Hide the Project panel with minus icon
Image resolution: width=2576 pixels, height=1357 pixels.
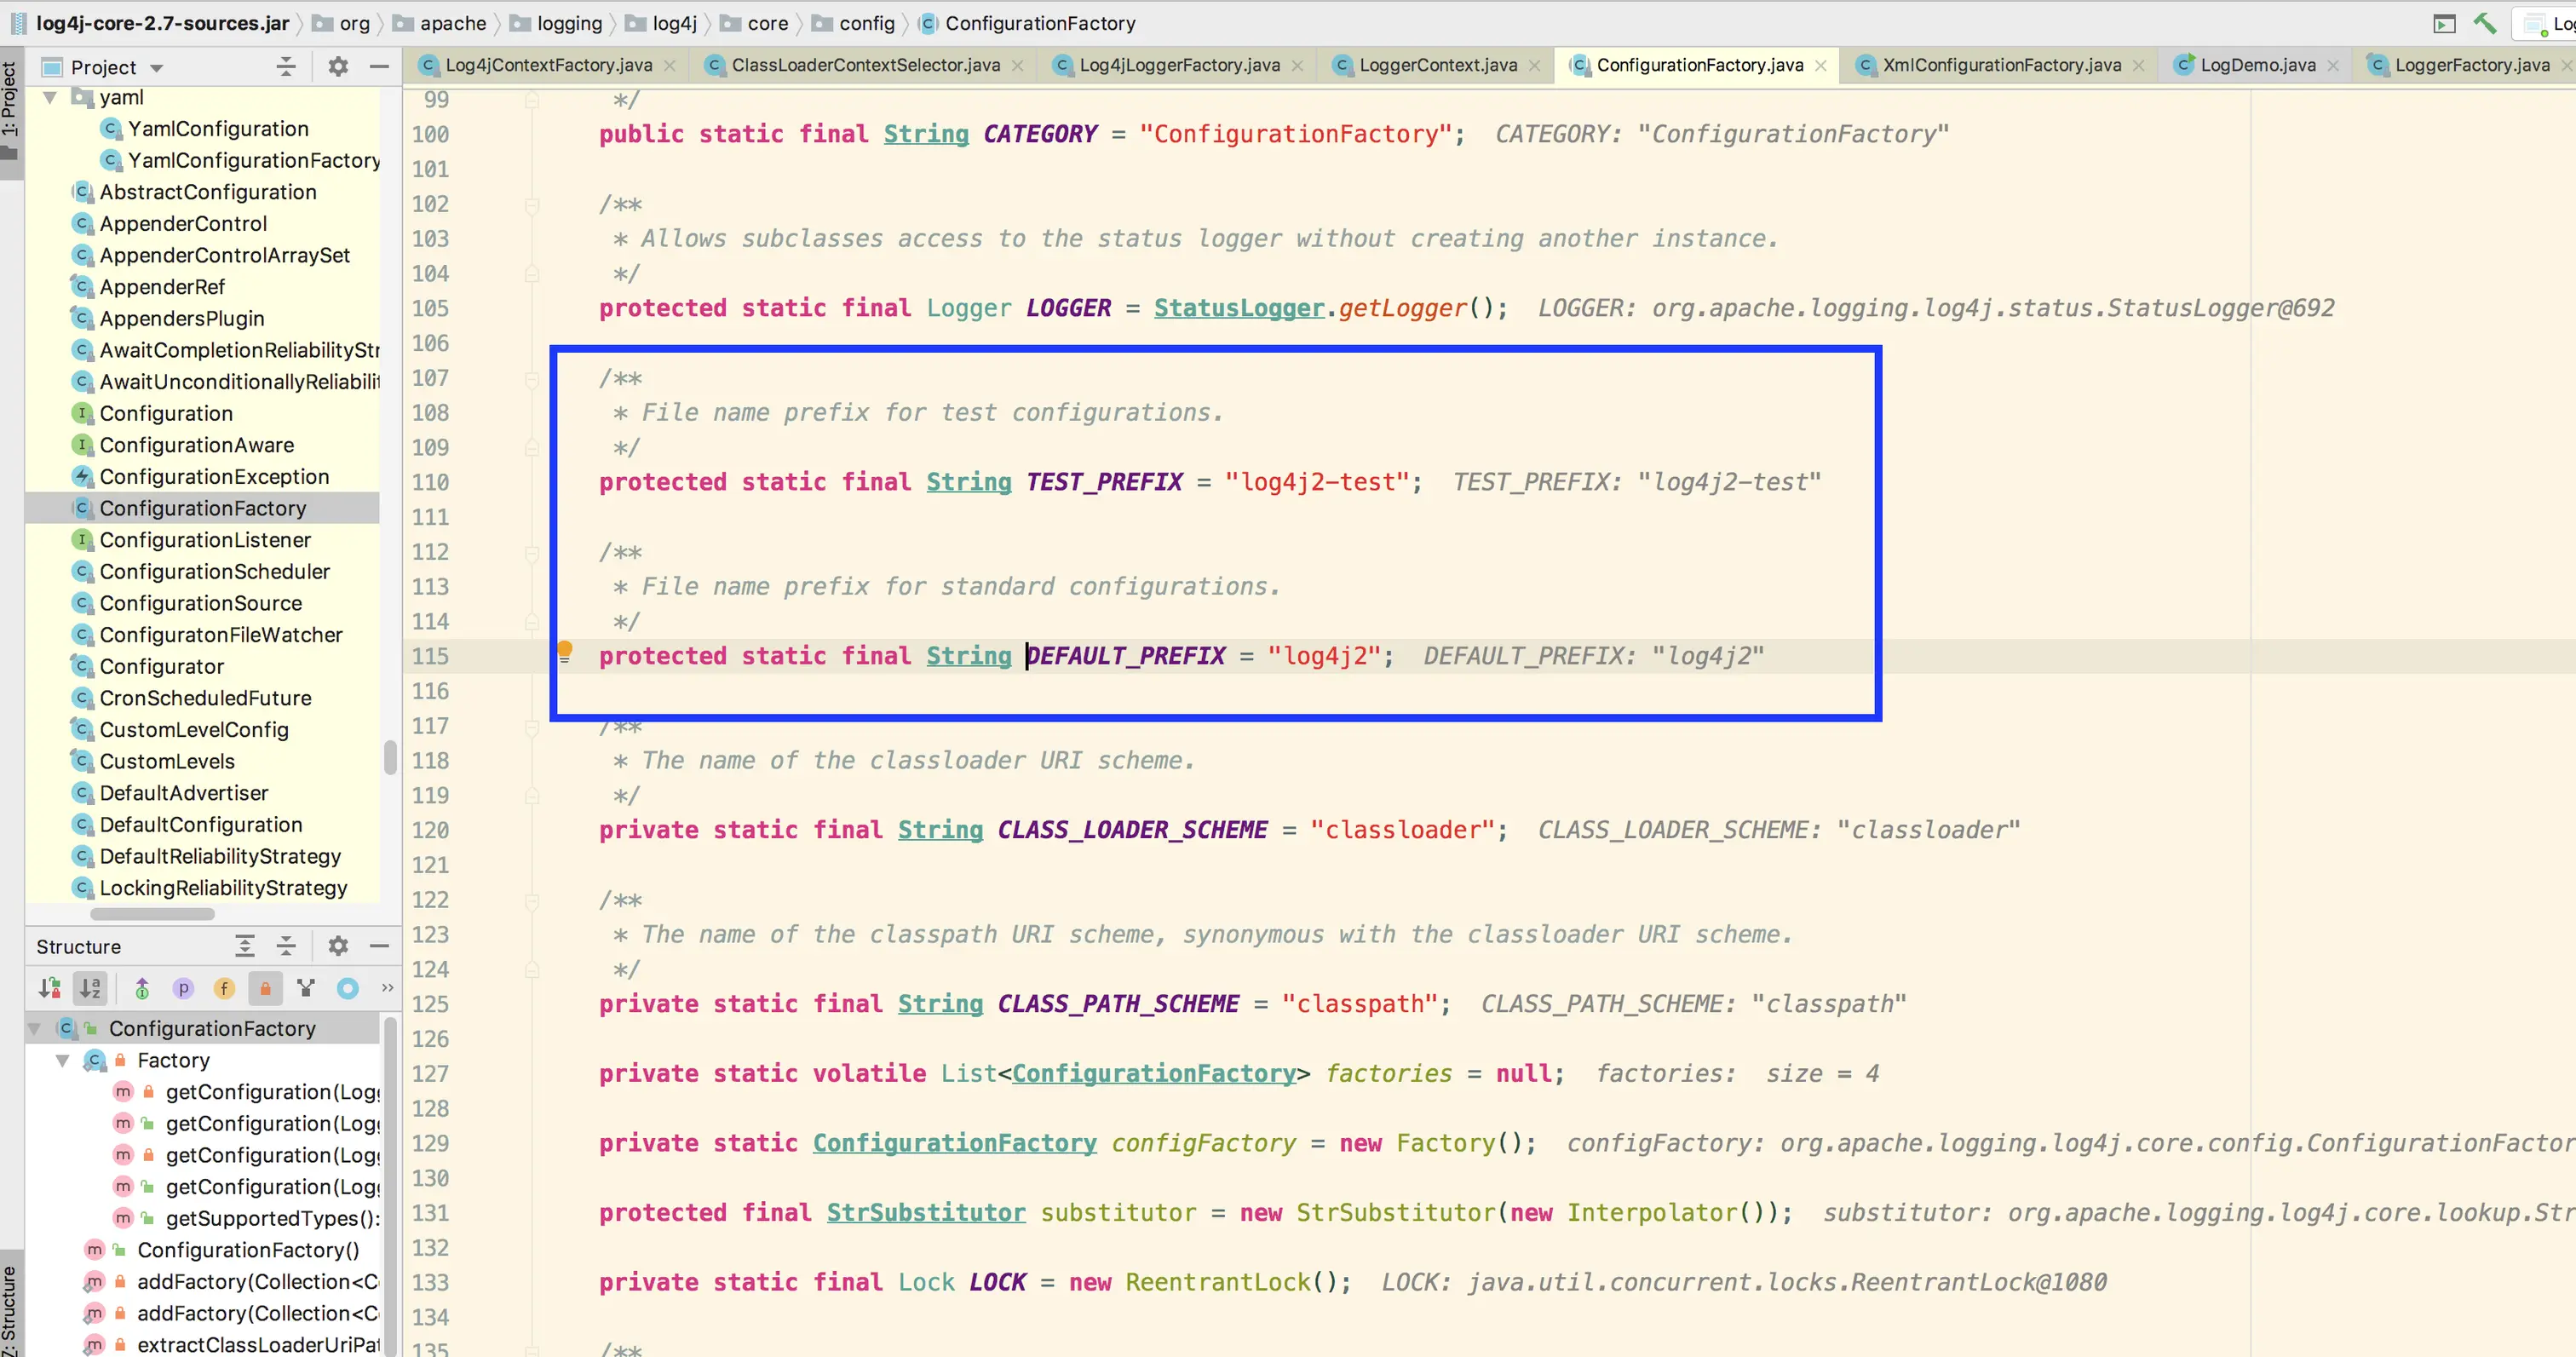pos(379,67)
